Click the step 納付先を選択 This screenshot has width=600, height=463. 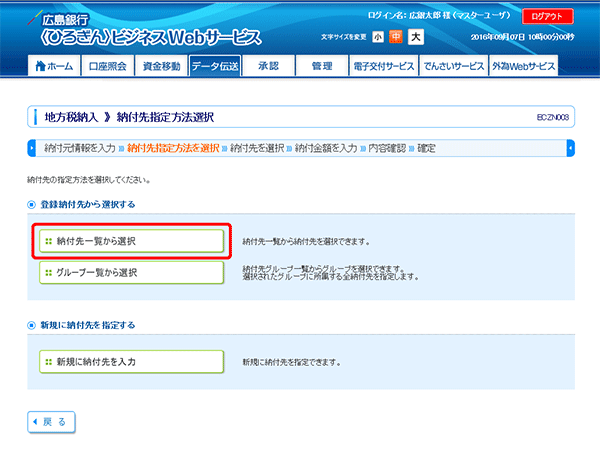click(257, 148)
